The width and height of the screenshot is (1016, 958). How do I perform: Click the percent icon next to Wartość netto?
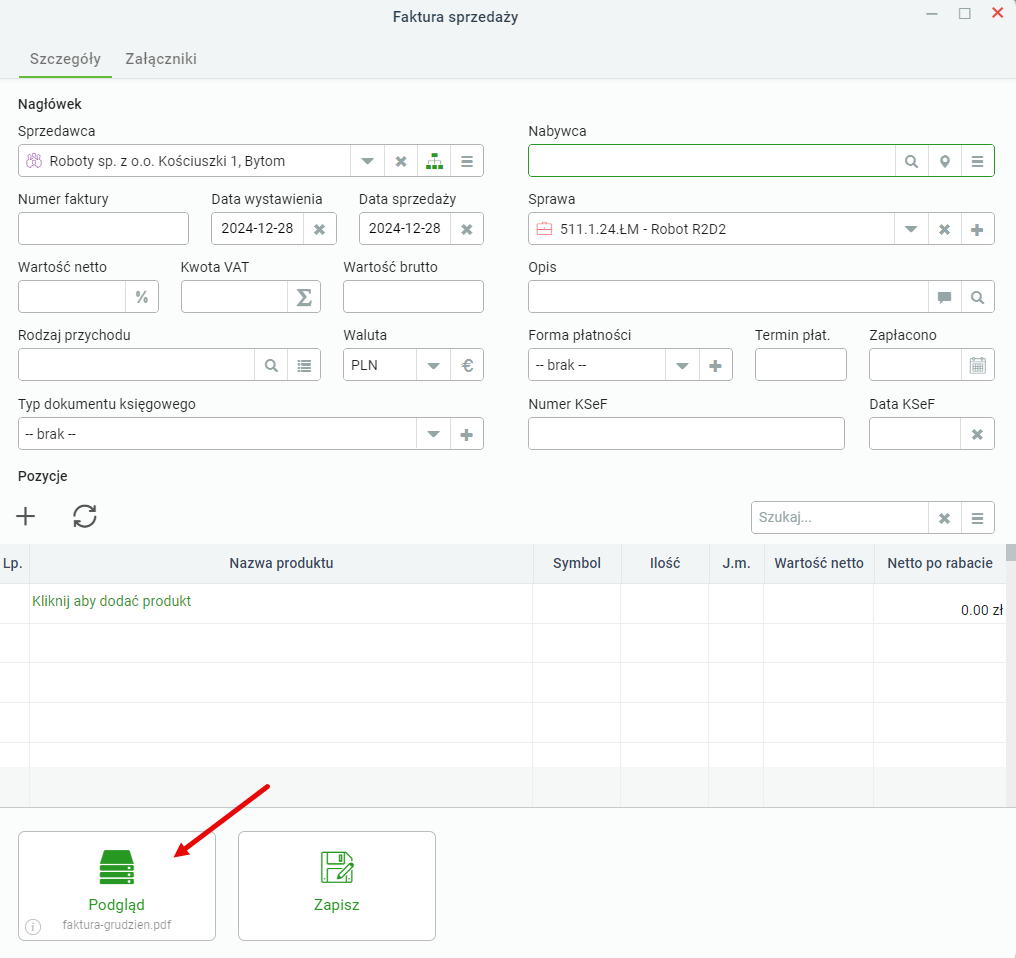(x=142, y=298)
